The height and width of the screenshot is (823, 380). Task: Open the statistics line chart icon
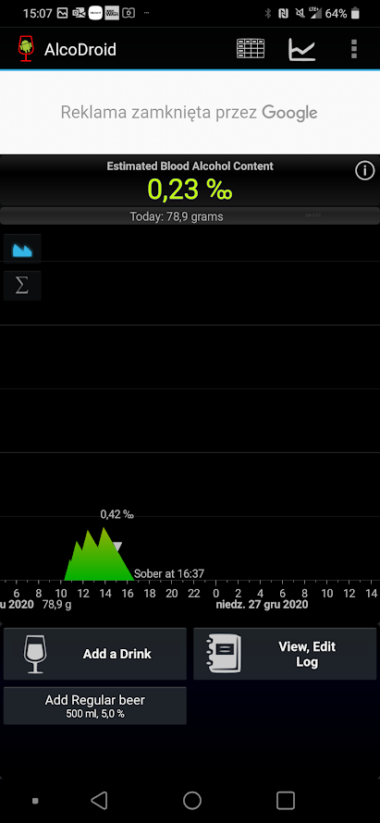(x=302, y=49)
